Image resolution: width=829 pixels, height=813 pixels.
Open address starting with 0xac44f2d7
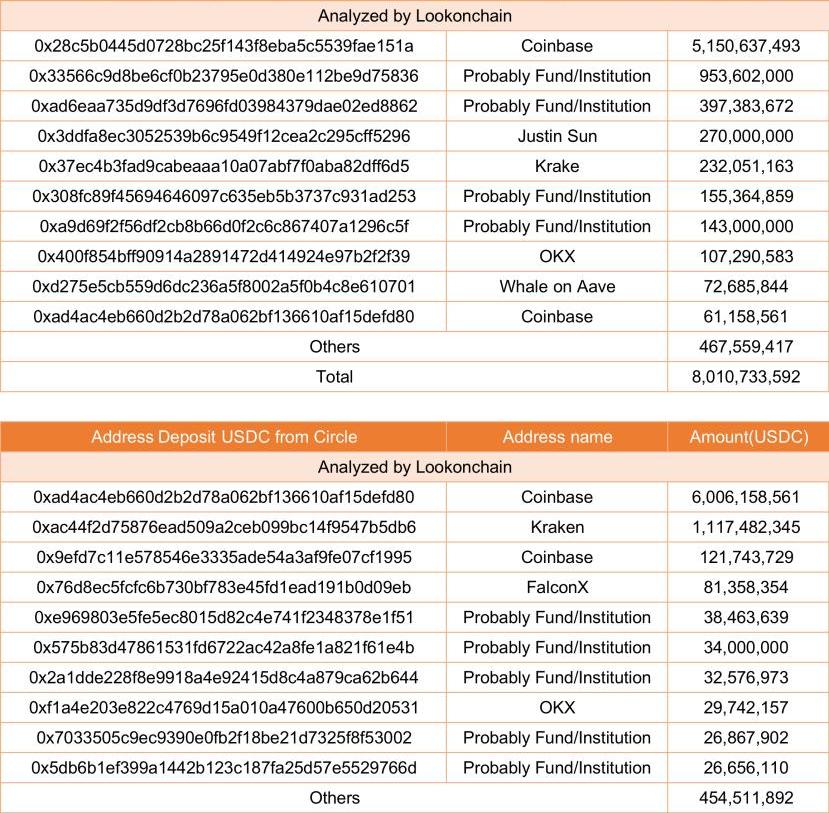(223, 527)
